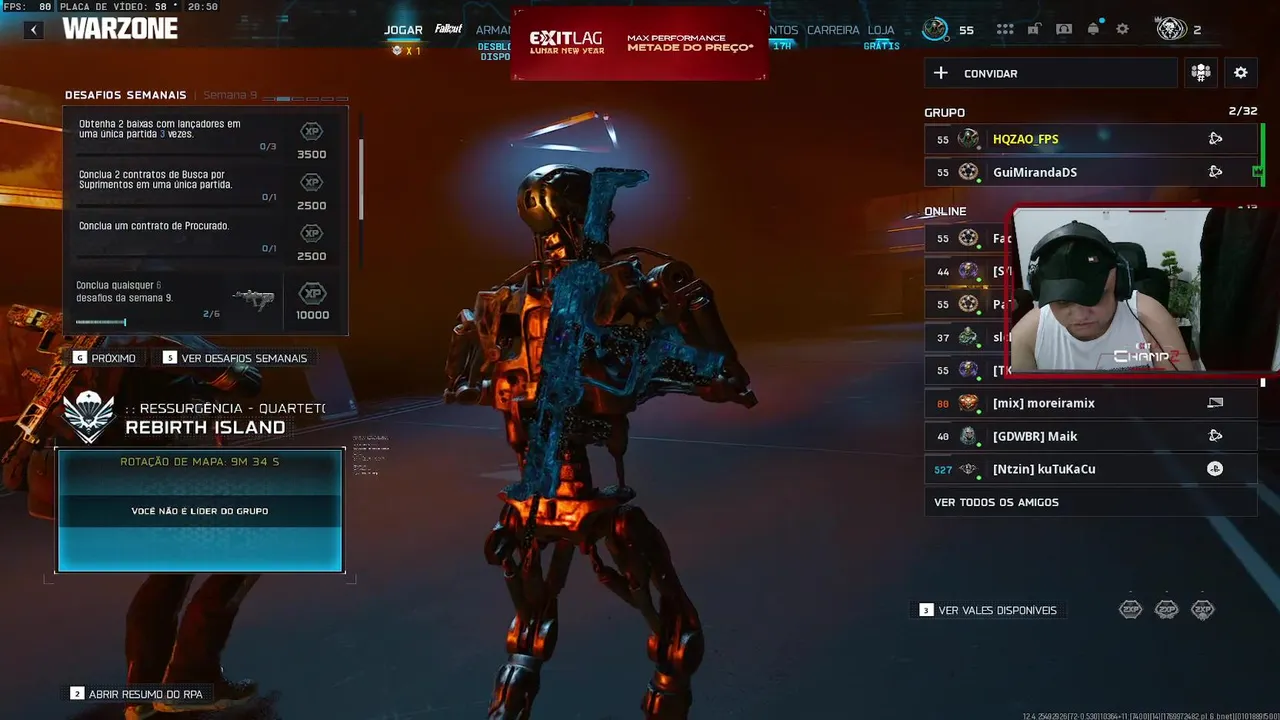Click the XP badge for 10000 reward

coord(312,293)
